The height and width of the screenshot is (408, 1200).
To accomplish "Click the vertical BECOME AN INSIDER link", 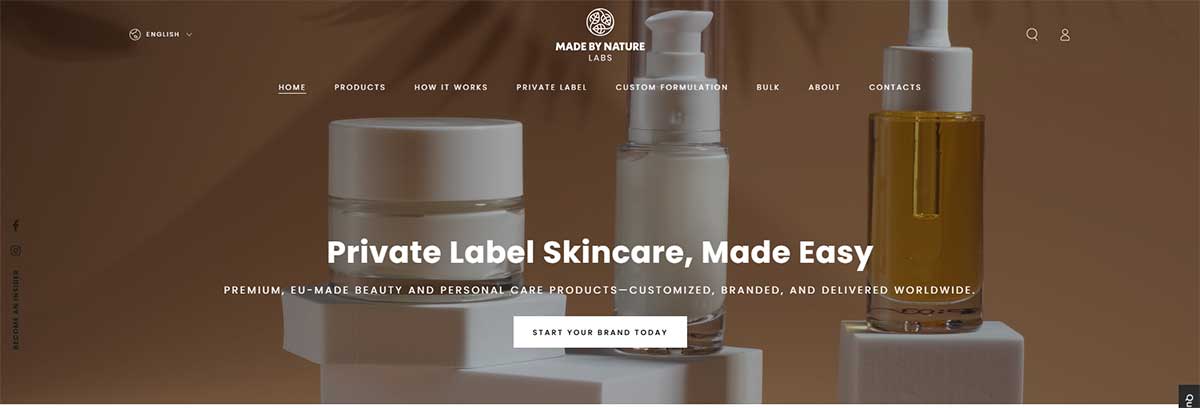I will [16, 310].
